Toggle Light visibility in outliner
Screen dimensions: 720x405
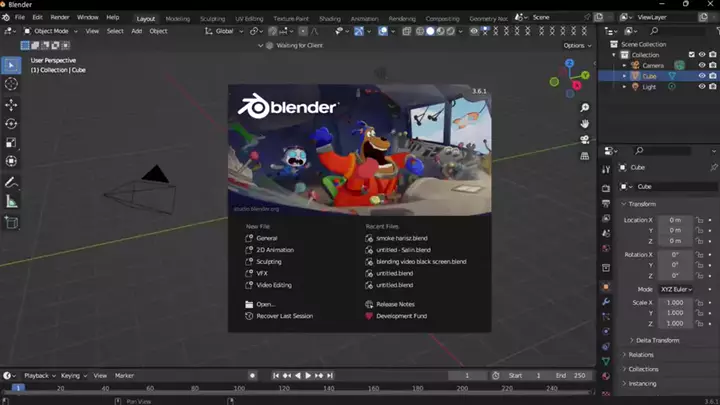tap(702, 87)
